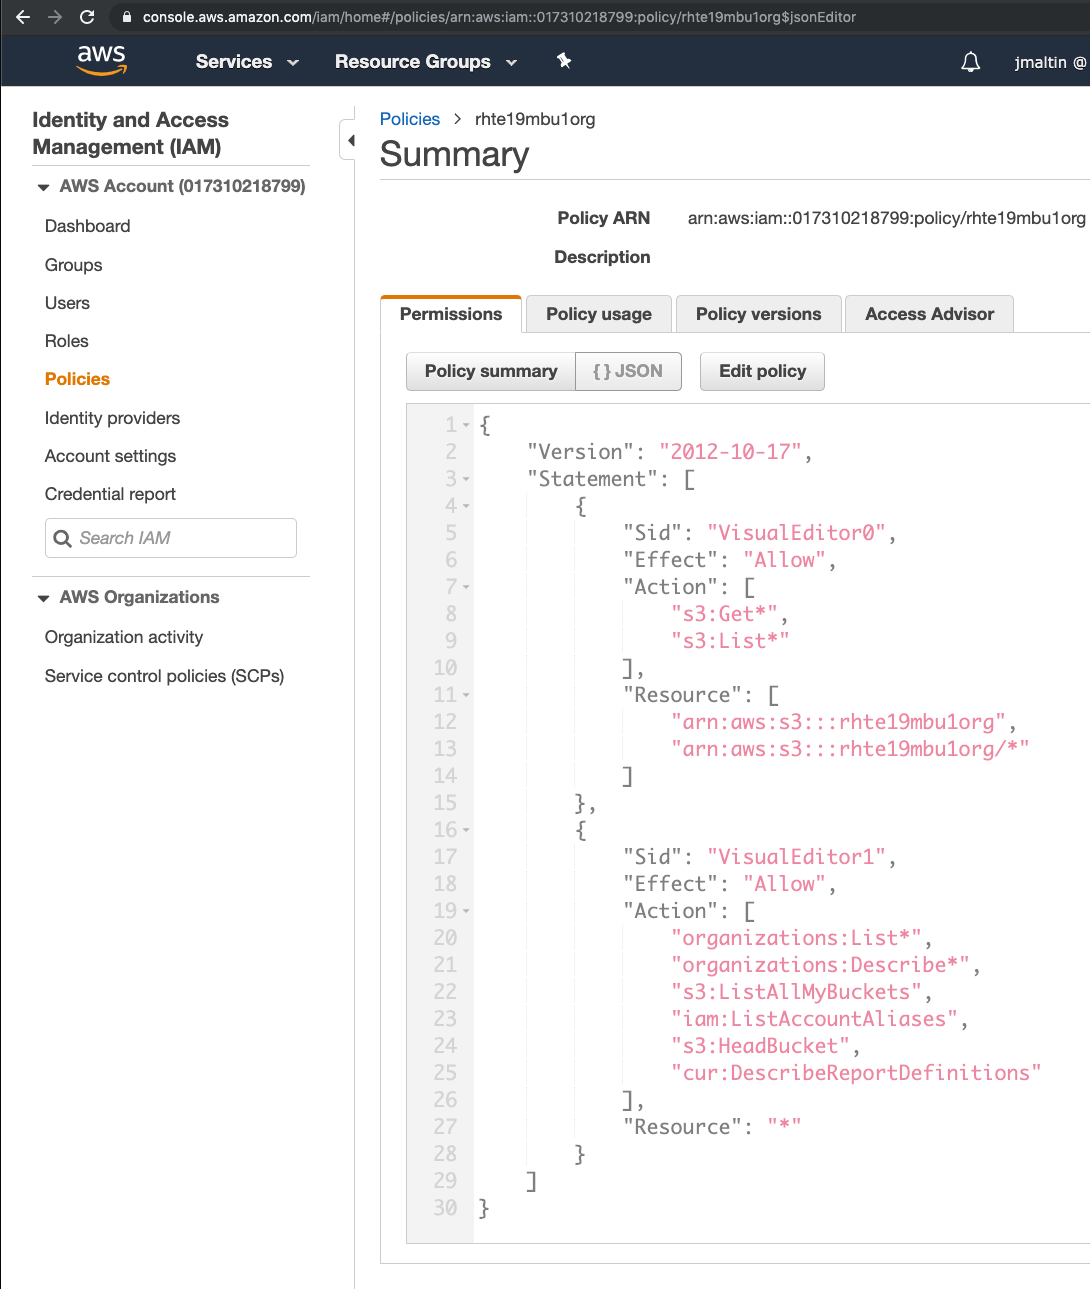Open the Resource Groups dropdown
This screenshot has width=1090, height=1289.
click(x=426, y=61)
